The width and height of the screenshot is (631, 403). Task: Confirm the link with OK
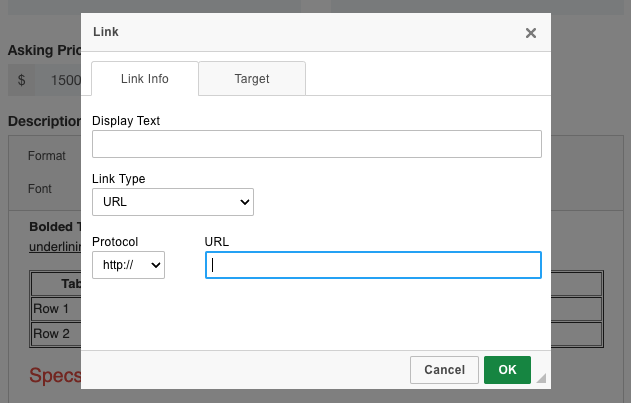507,370
